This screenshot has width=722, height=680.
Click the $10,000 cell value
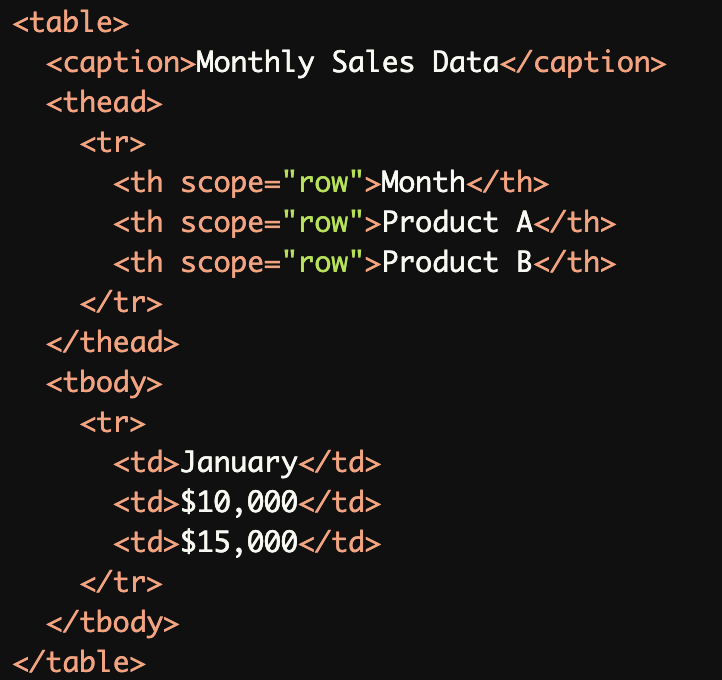coord(239,503)
